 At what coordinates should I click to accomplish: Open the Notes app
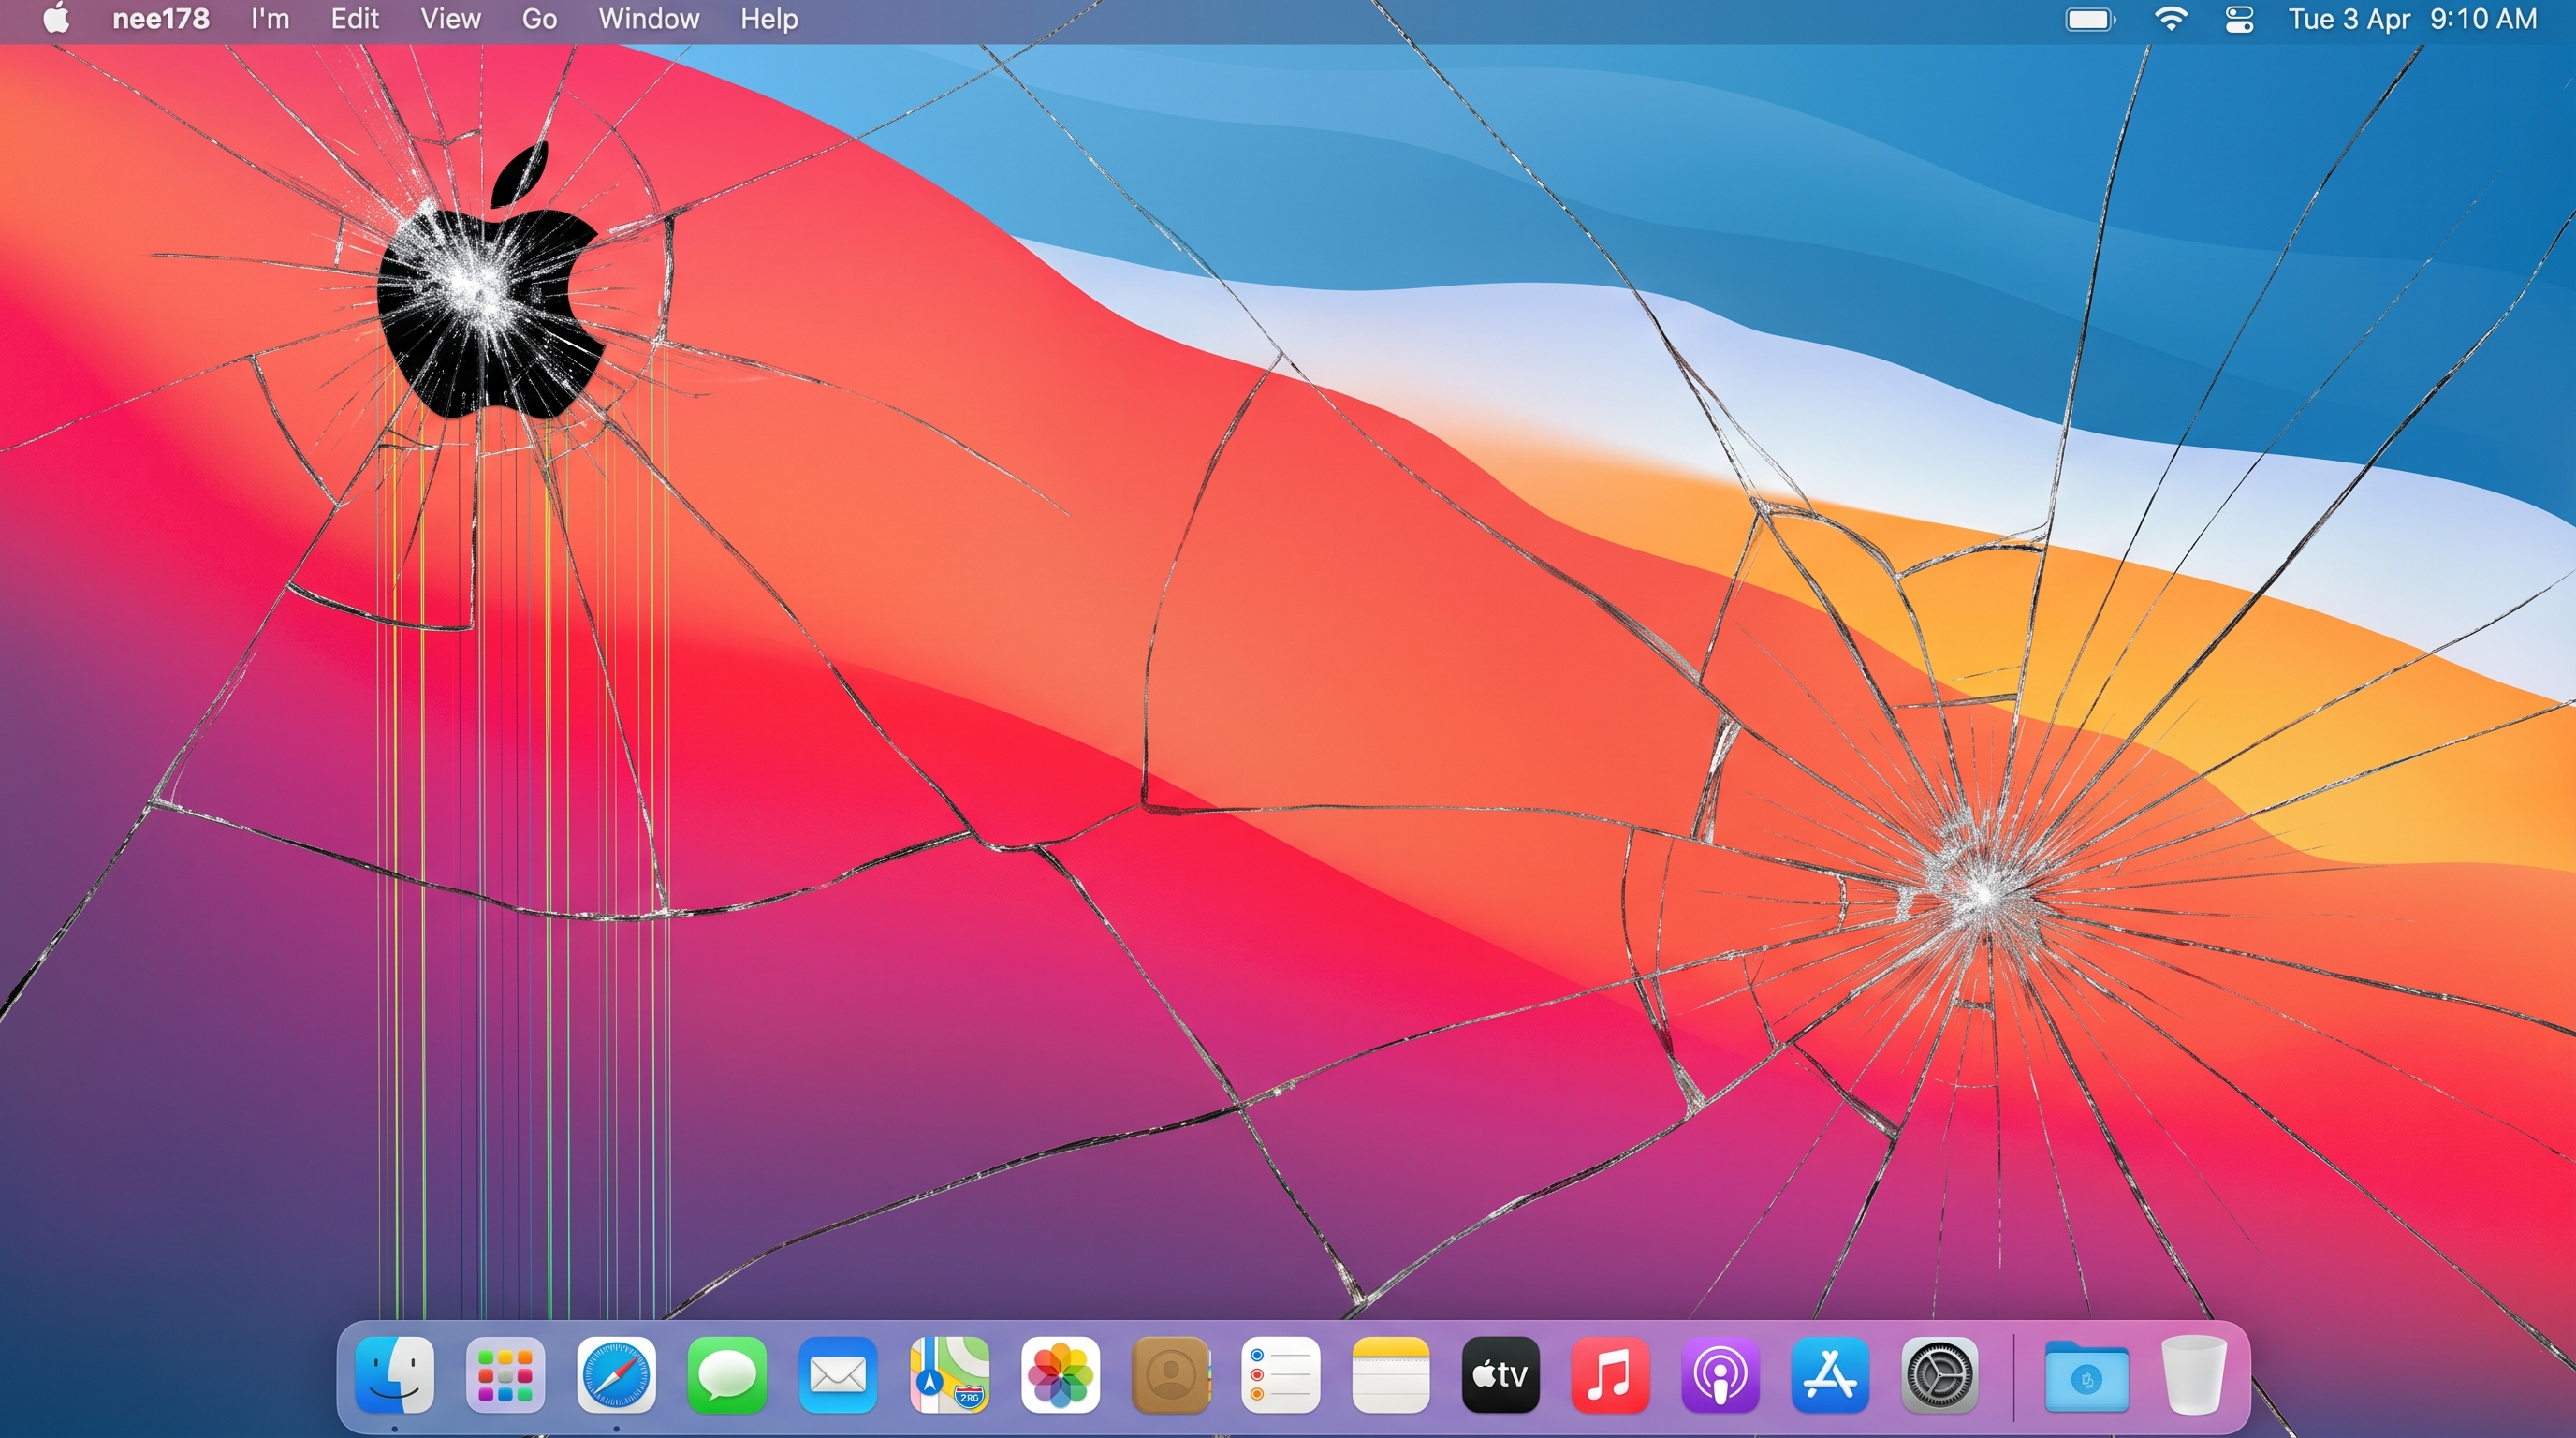1390,1375
